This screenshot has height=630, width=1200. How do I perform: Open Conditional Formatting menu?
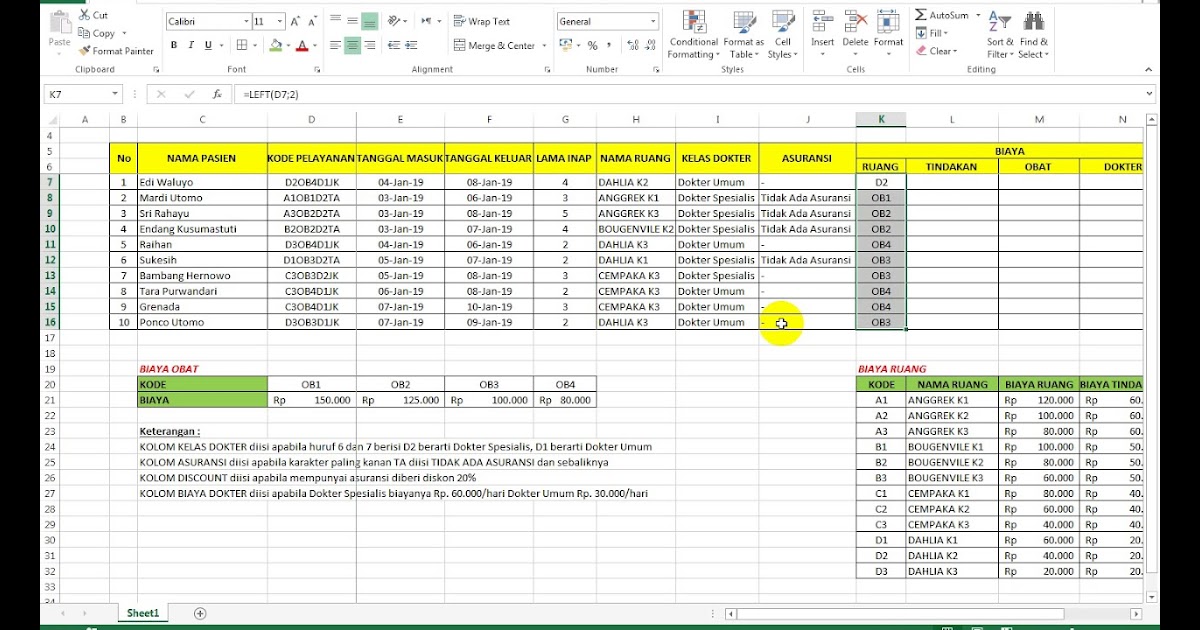pyautogui.click(x=693, y=34)
